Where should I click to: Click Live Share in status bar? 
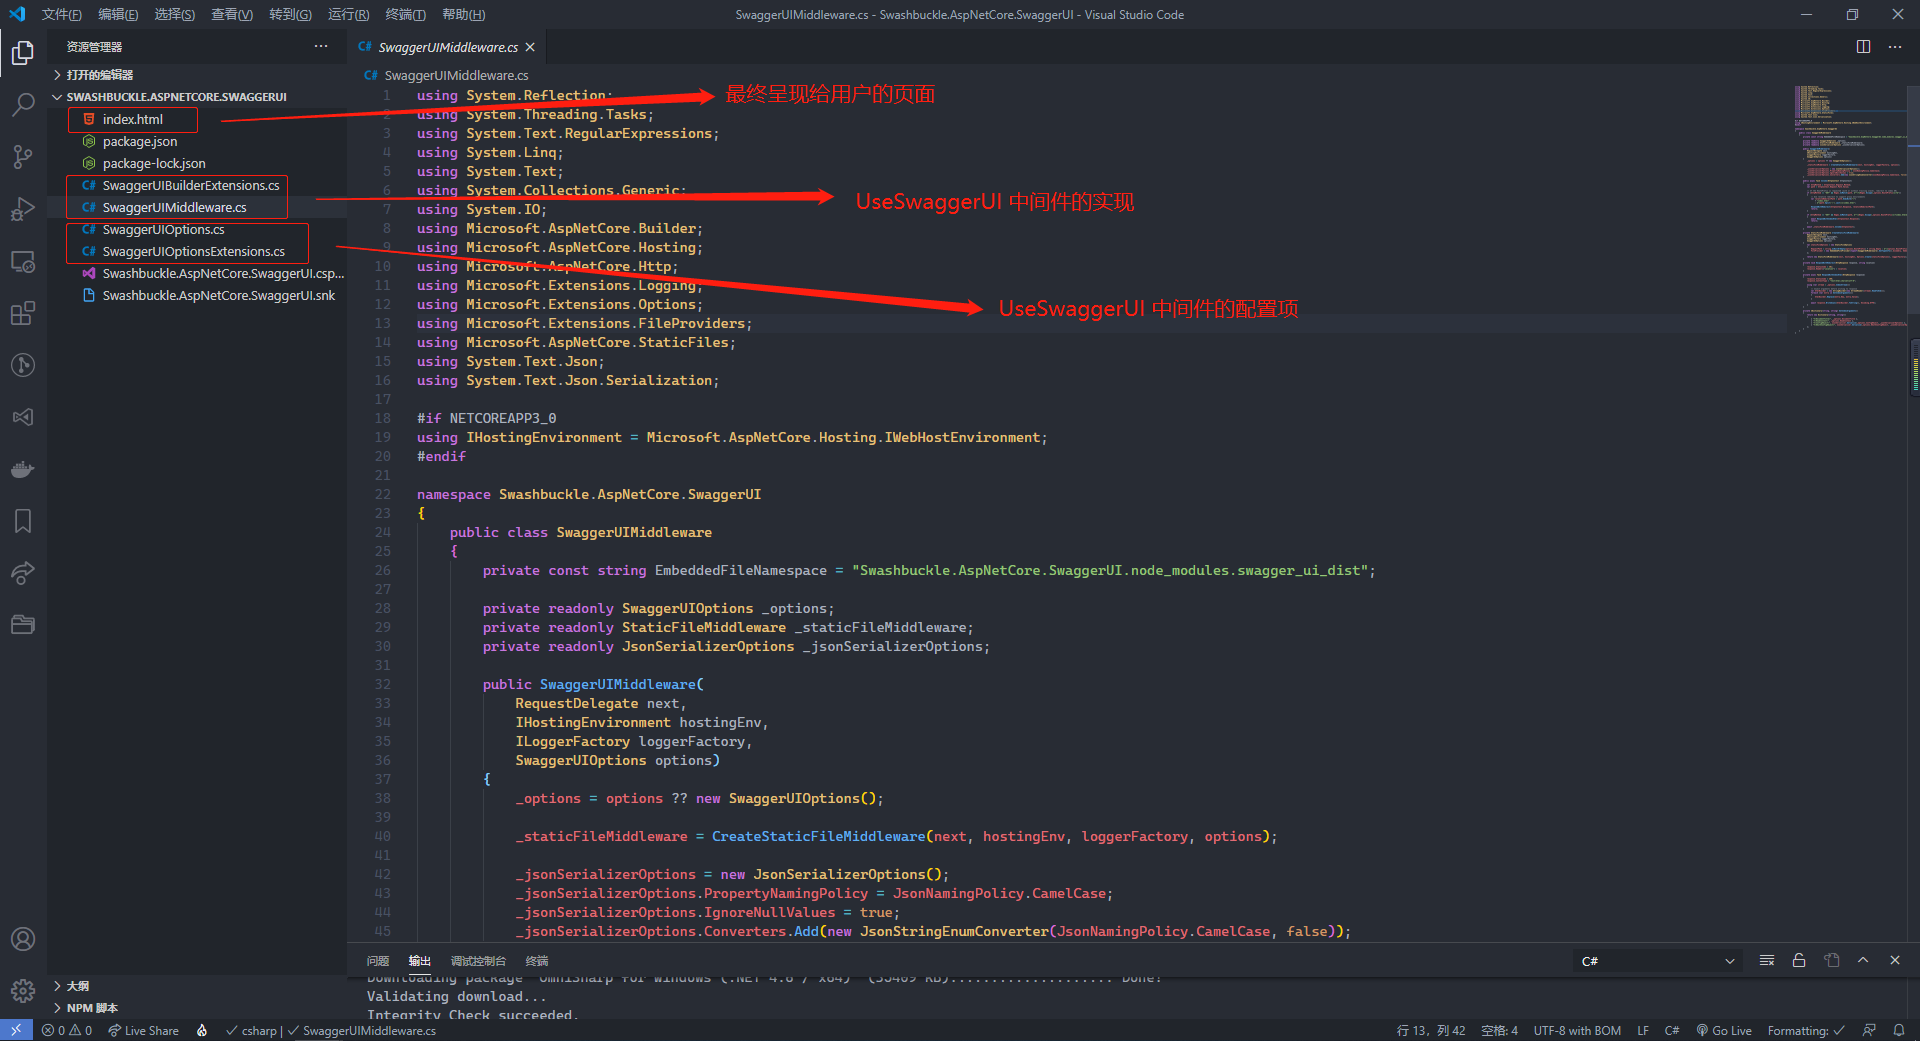tap(144, 1031)
